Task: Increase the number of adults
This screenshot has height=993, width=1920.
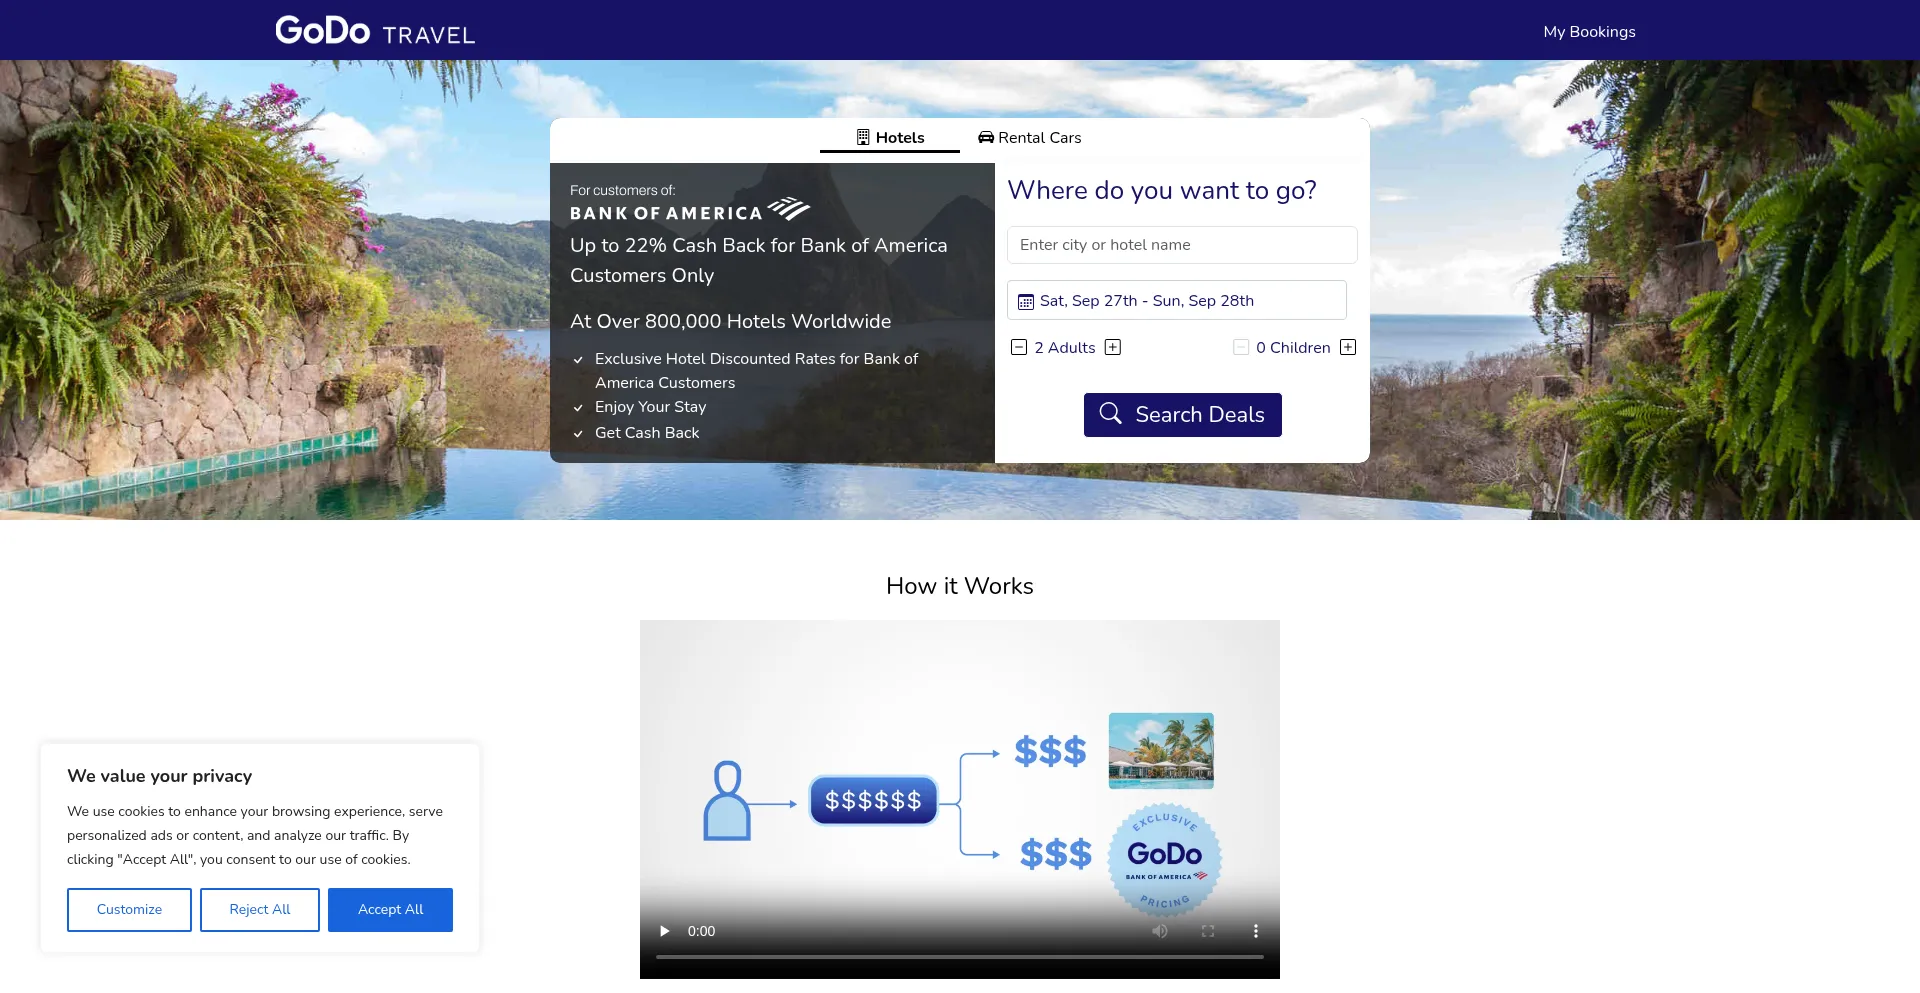Action: pyautogui.click(x=1113, y=347)
